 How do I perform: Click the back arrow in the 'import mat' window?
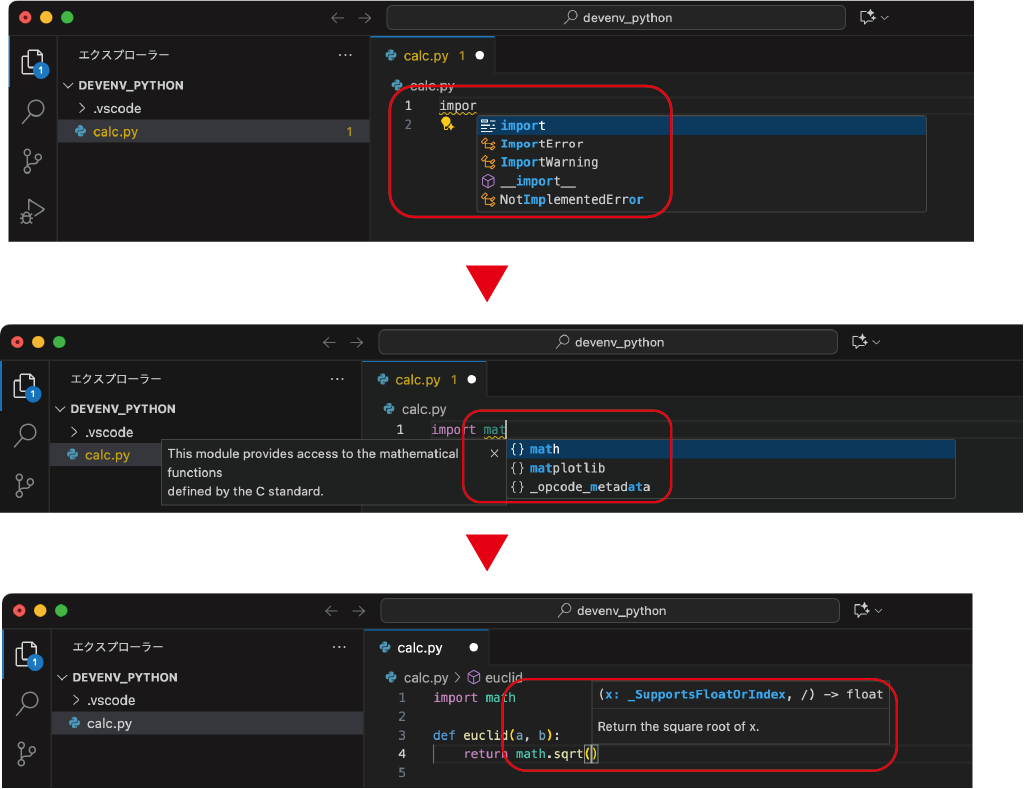pos(329,342)
